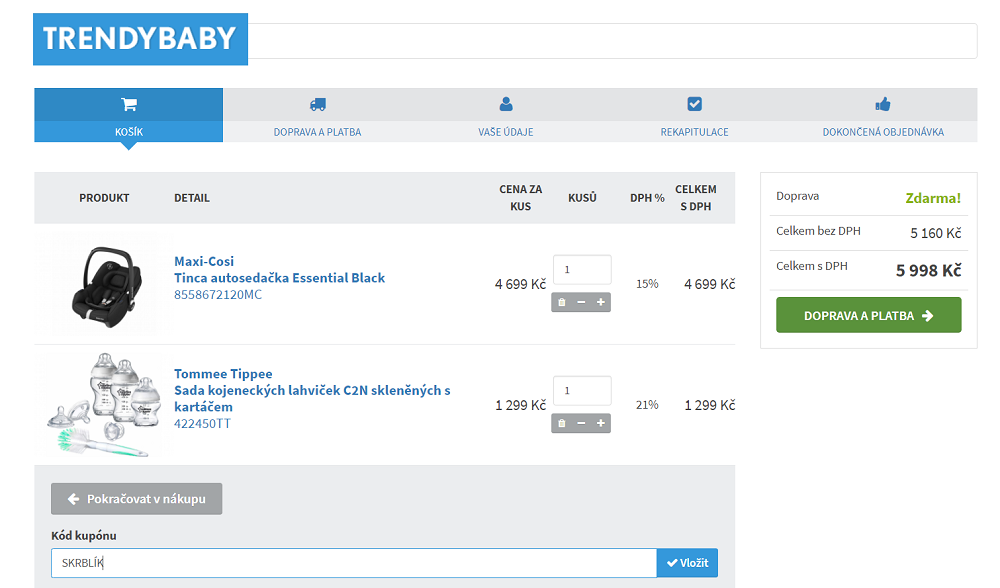The height and width of the screenshot is (588, 1000).
Task: Click the Celkem s DPH column header
Action: (696, 198)
